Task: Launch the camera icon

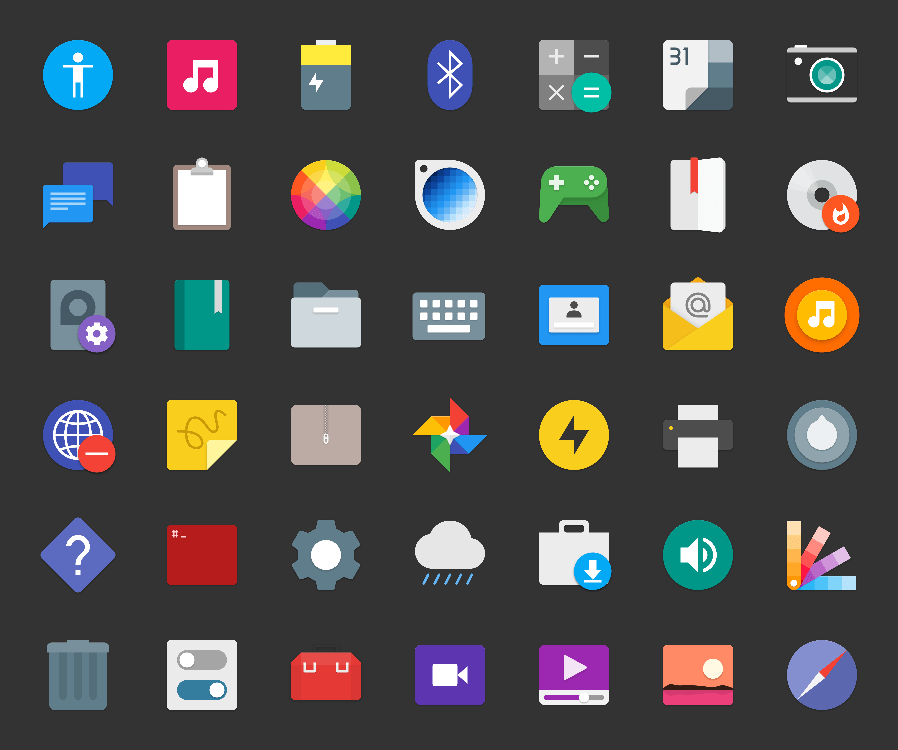Action: tap(822, 74)
